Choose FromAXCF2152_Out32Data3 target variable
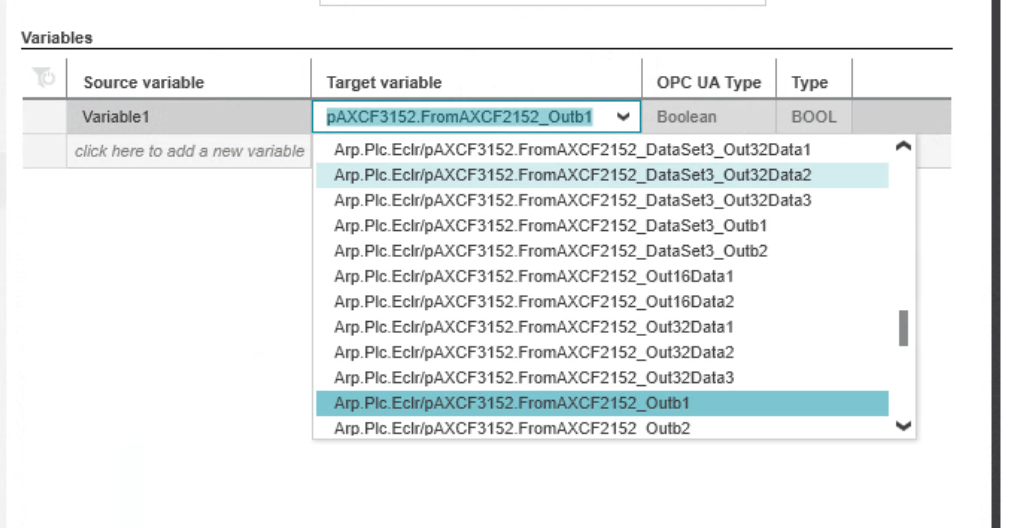This screenshot has width=1022, height=528. point(602,377)
